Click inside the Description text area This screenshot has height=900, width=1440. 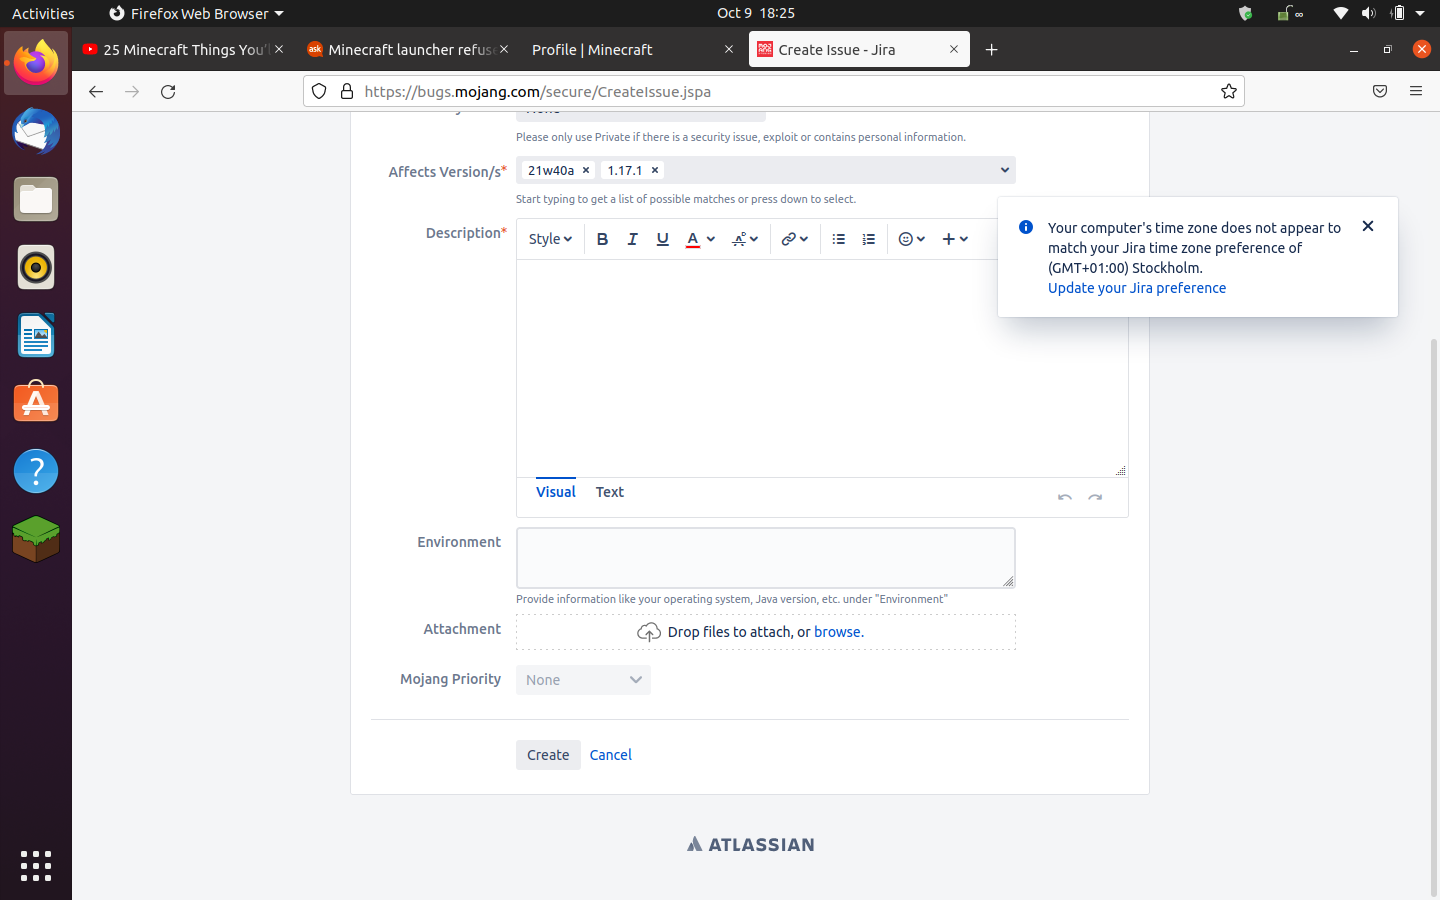822,368
